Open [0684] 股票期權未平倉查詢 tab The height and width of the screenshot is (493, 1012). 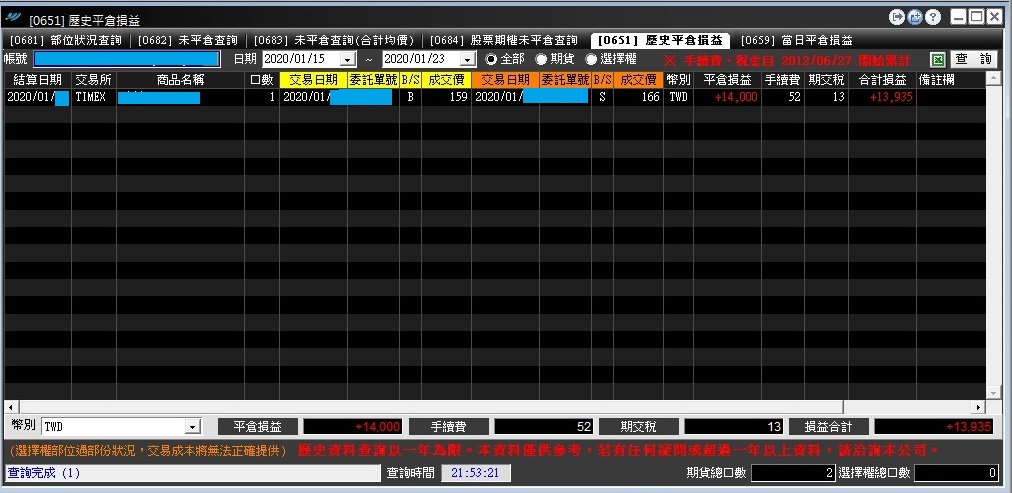point(503,41)
